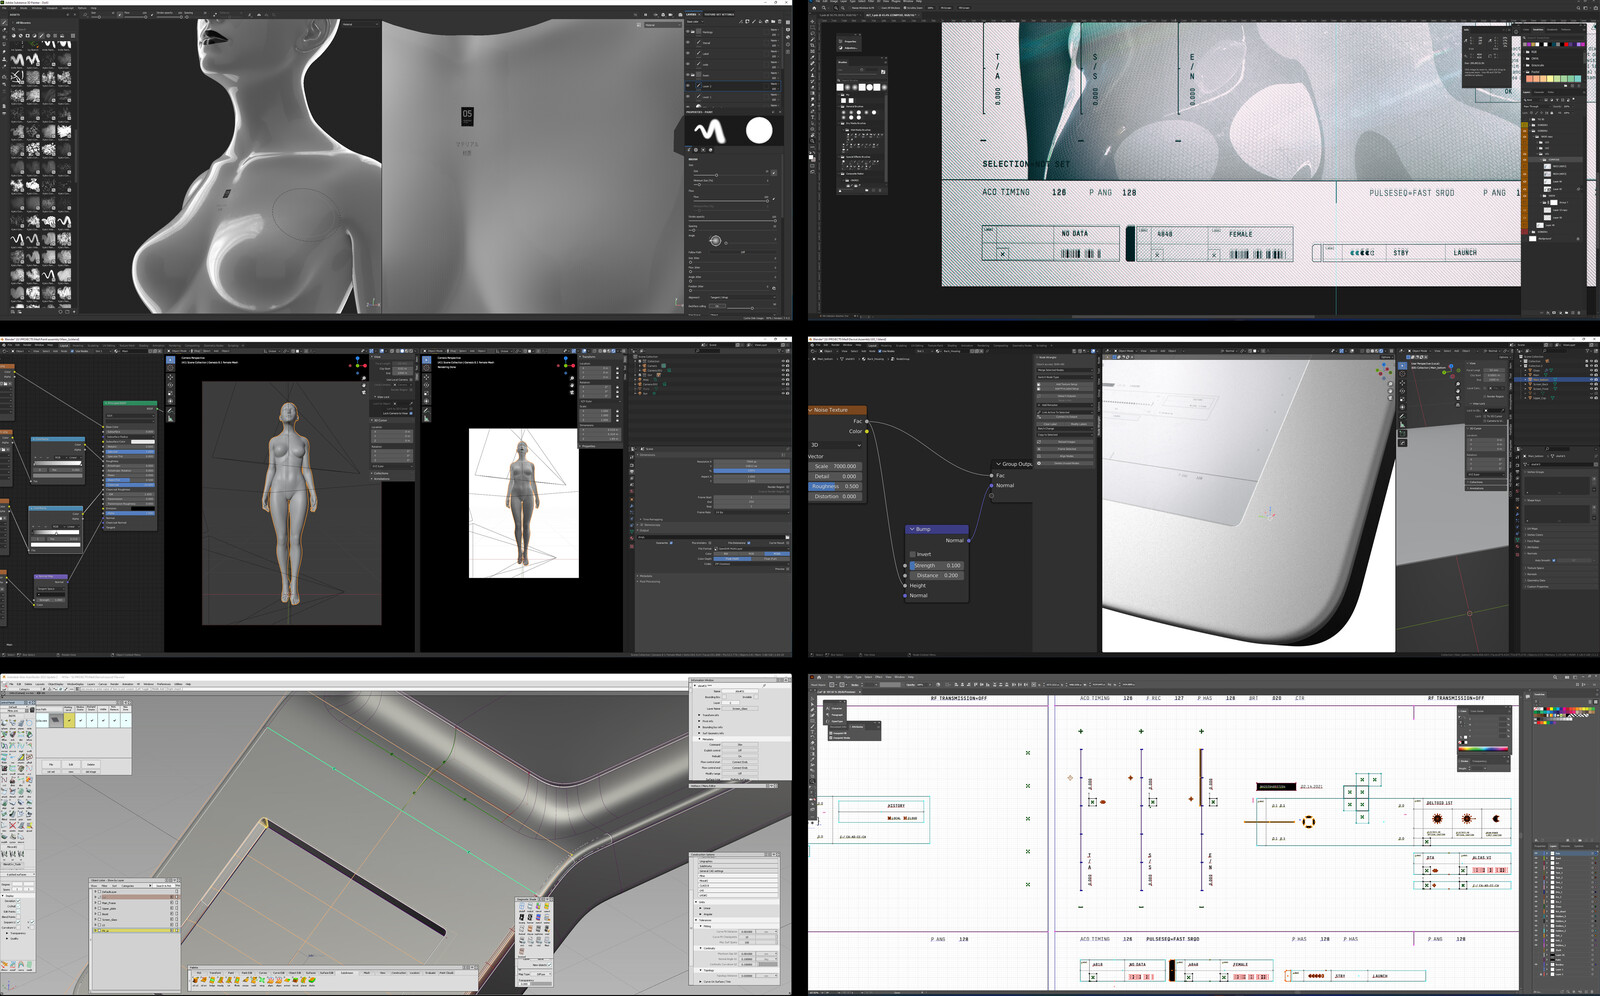Click the Scale value field on Noise Texture

click(x=836, y=466)
